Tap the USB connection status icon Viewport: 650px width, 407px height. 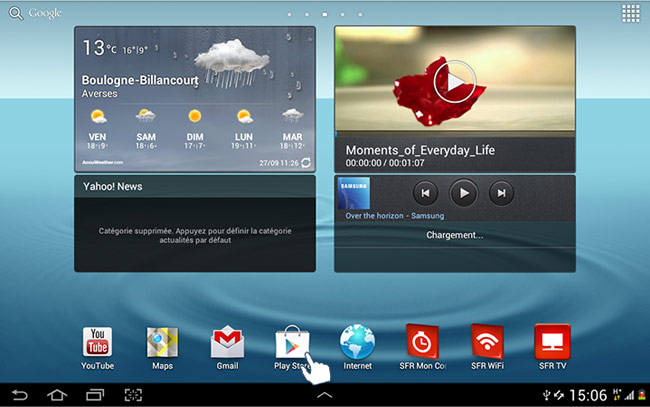click(x=546, y=395)
